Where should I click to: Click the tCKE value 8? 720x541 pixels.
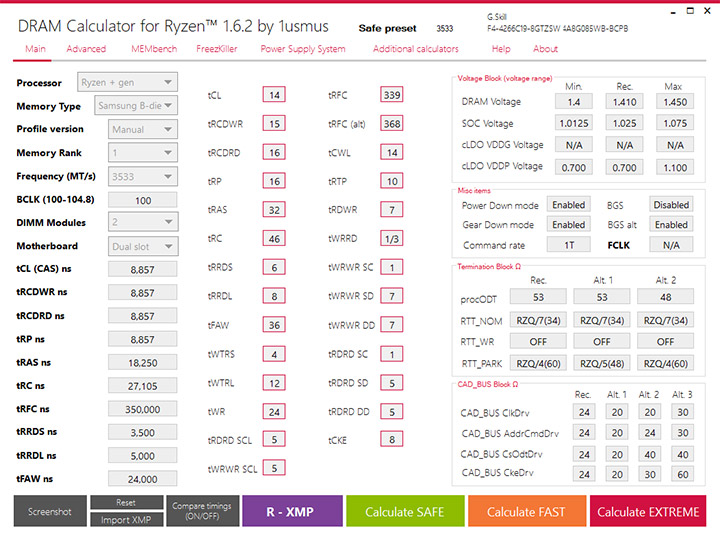tap(392, 440)
